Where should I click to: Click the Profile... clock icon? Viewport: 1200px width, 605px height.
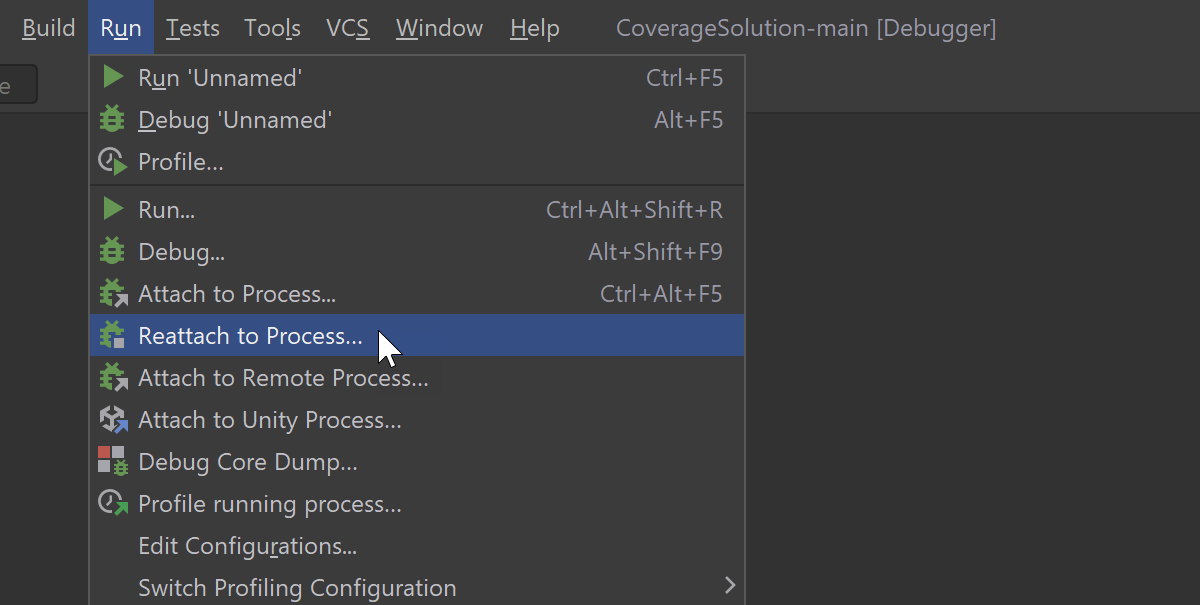point(112,162)
